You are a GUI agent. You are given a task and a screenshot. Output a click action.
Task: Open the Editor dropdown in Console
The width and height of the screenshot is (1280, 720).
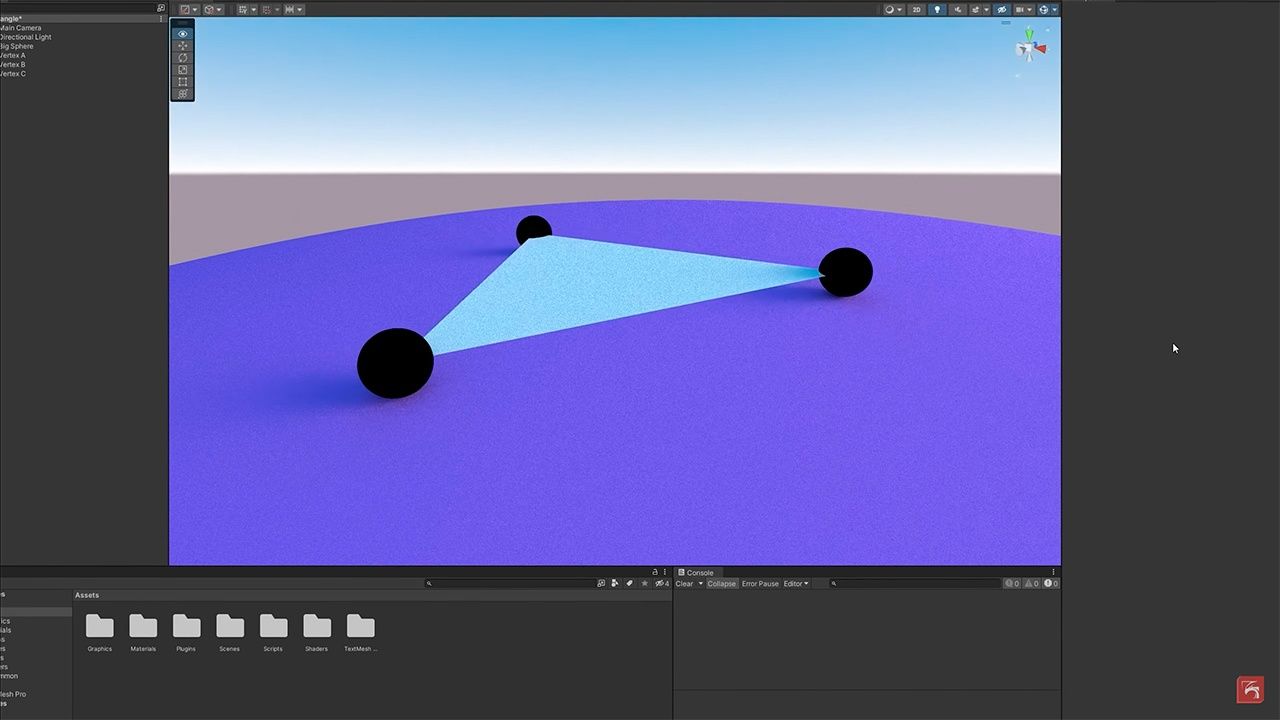(x=796, y=584)
